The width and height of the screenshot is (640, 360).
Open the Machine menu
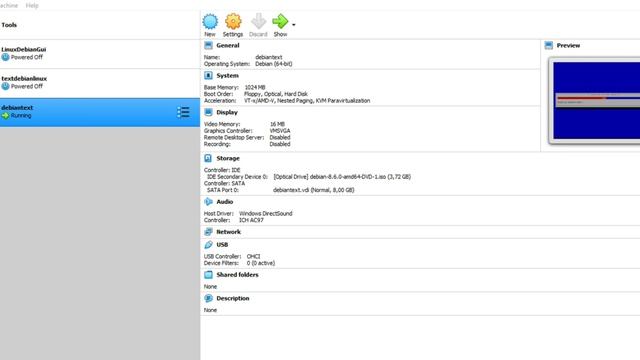click(9, 5)
